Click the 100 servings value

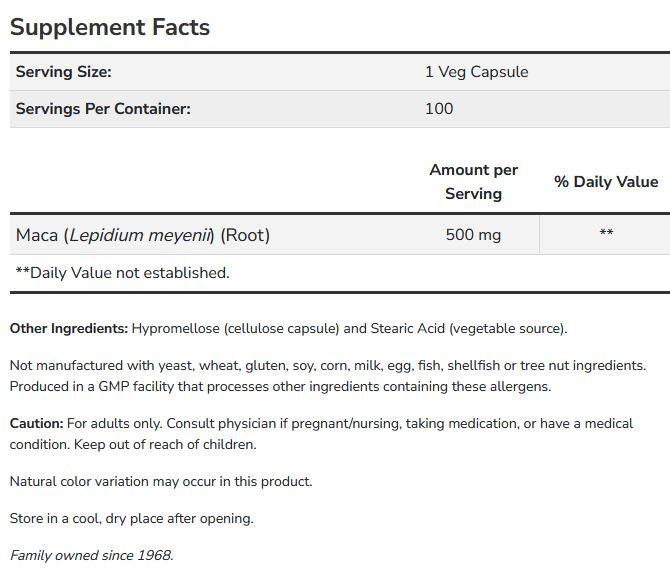(x=439, y=108)
